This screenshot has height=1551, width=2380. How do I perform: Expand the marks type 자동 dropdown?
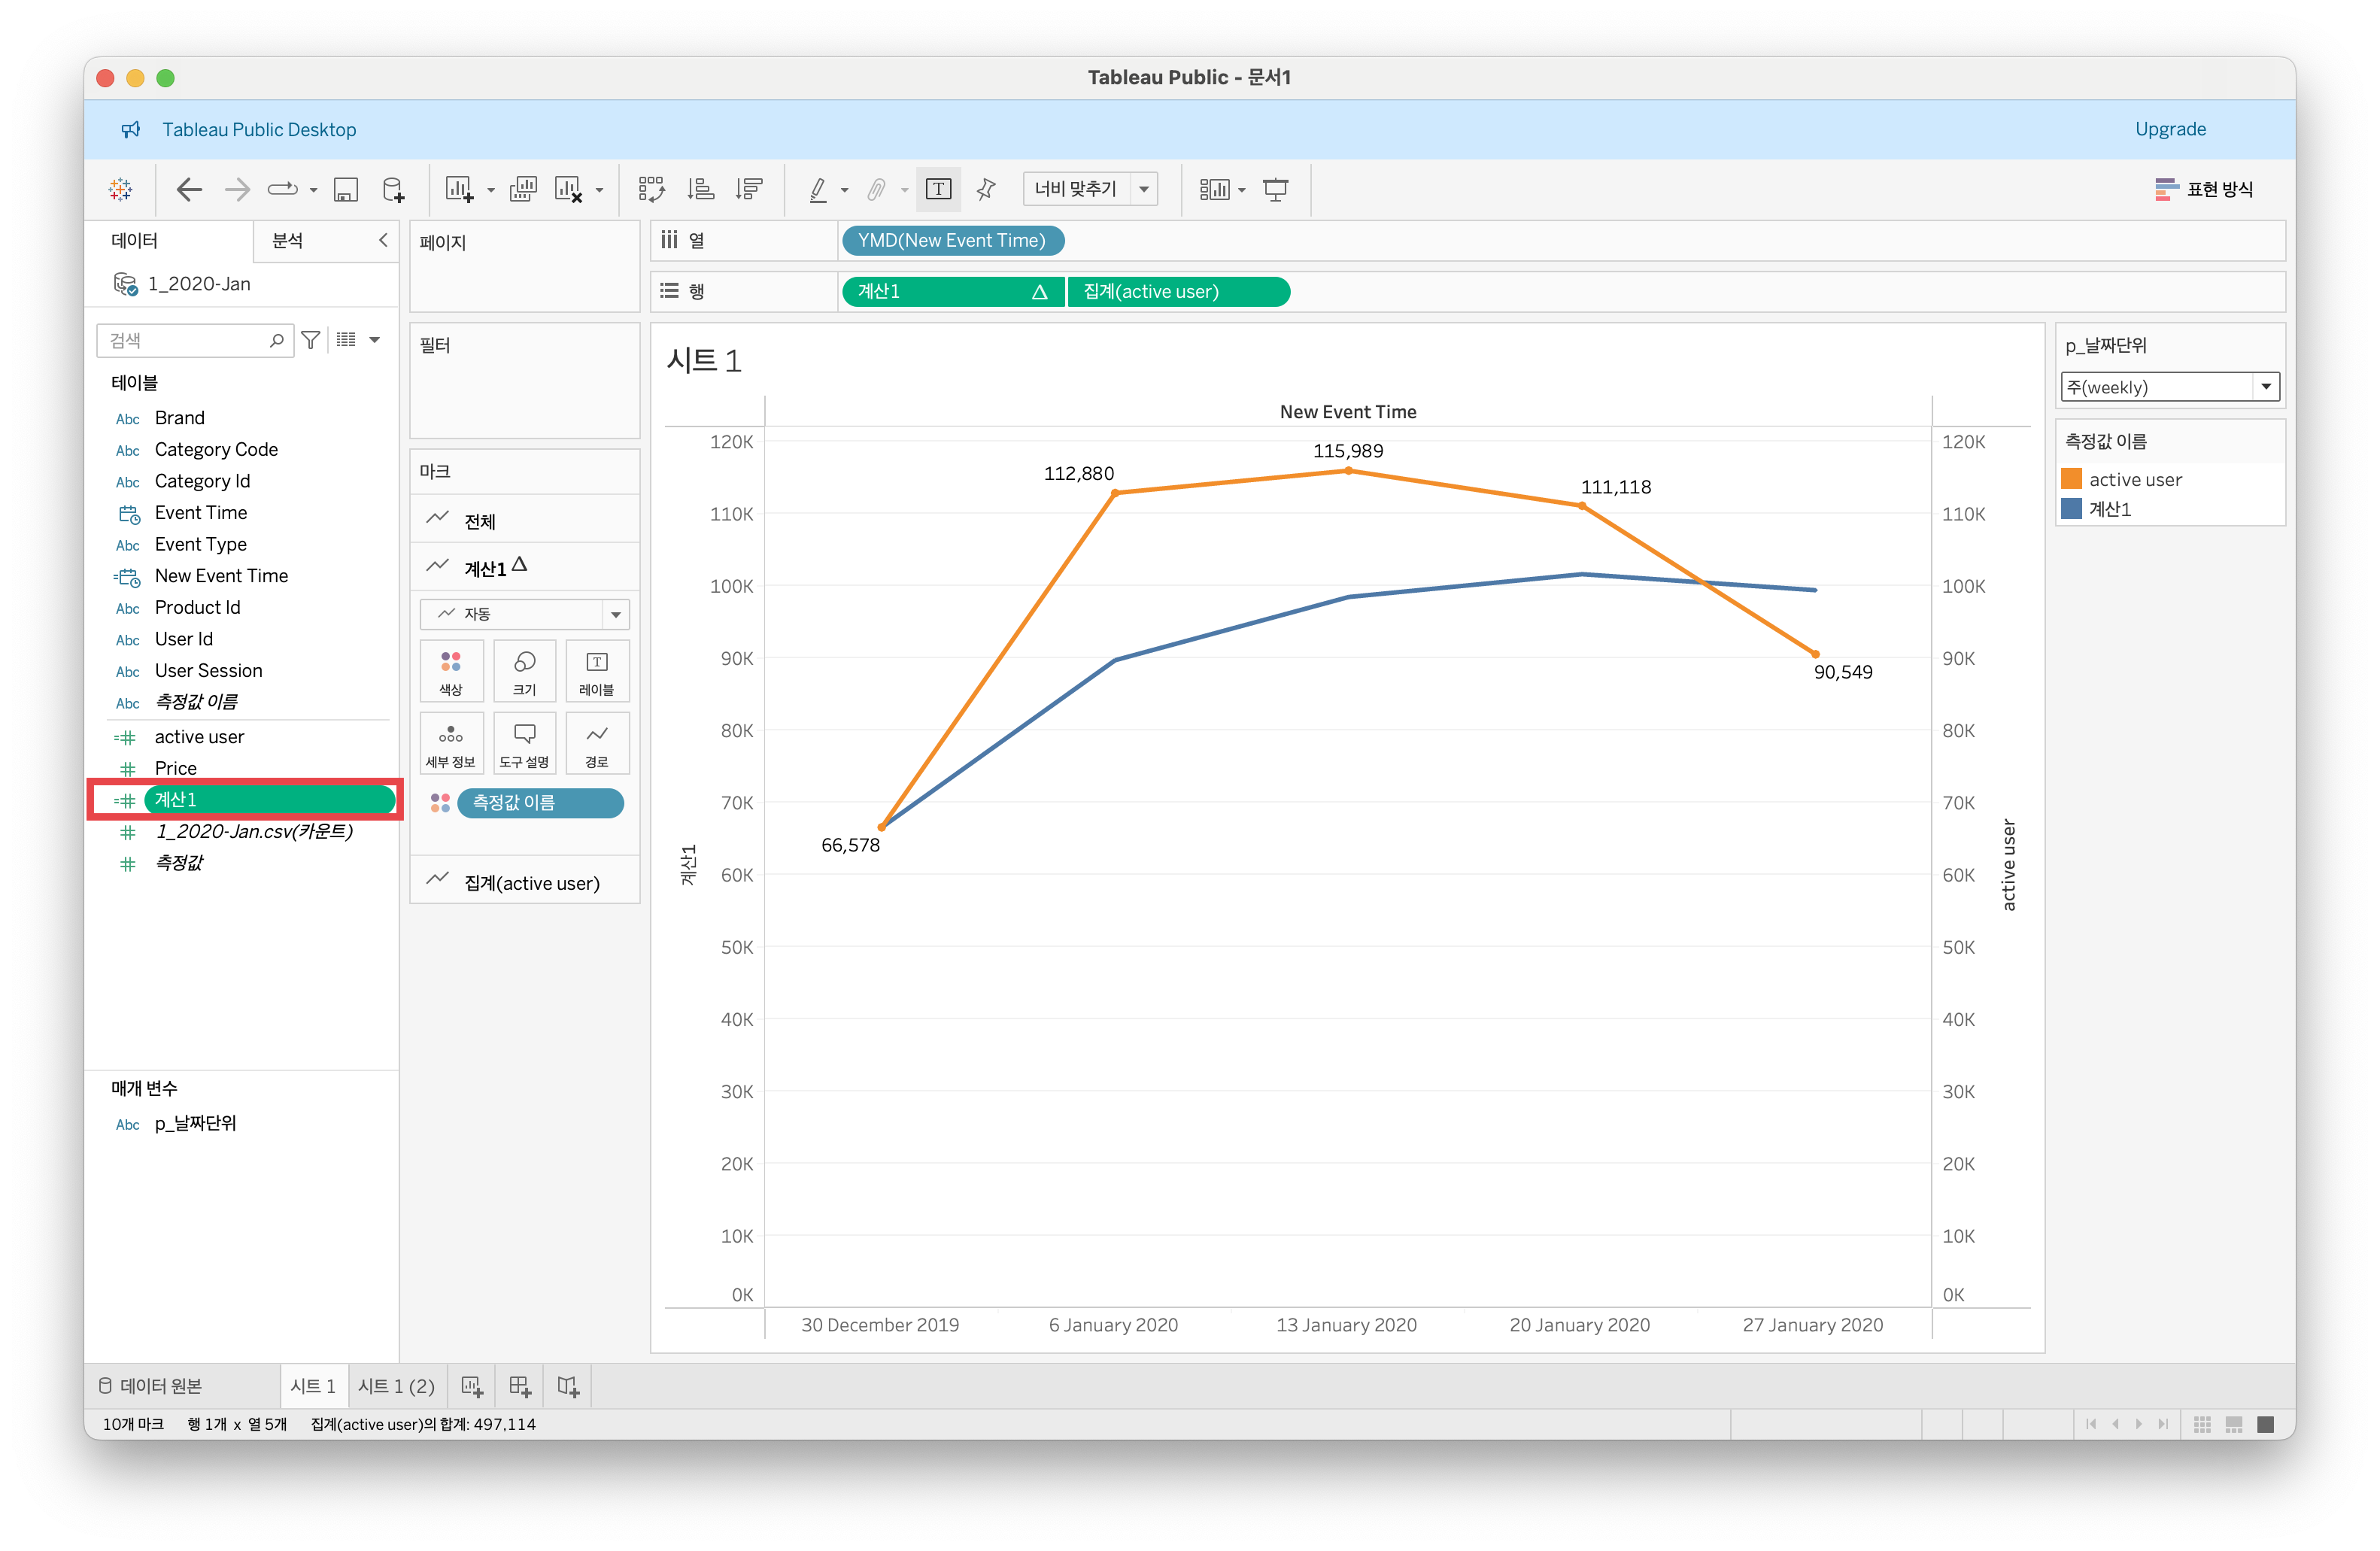(524, 614)
